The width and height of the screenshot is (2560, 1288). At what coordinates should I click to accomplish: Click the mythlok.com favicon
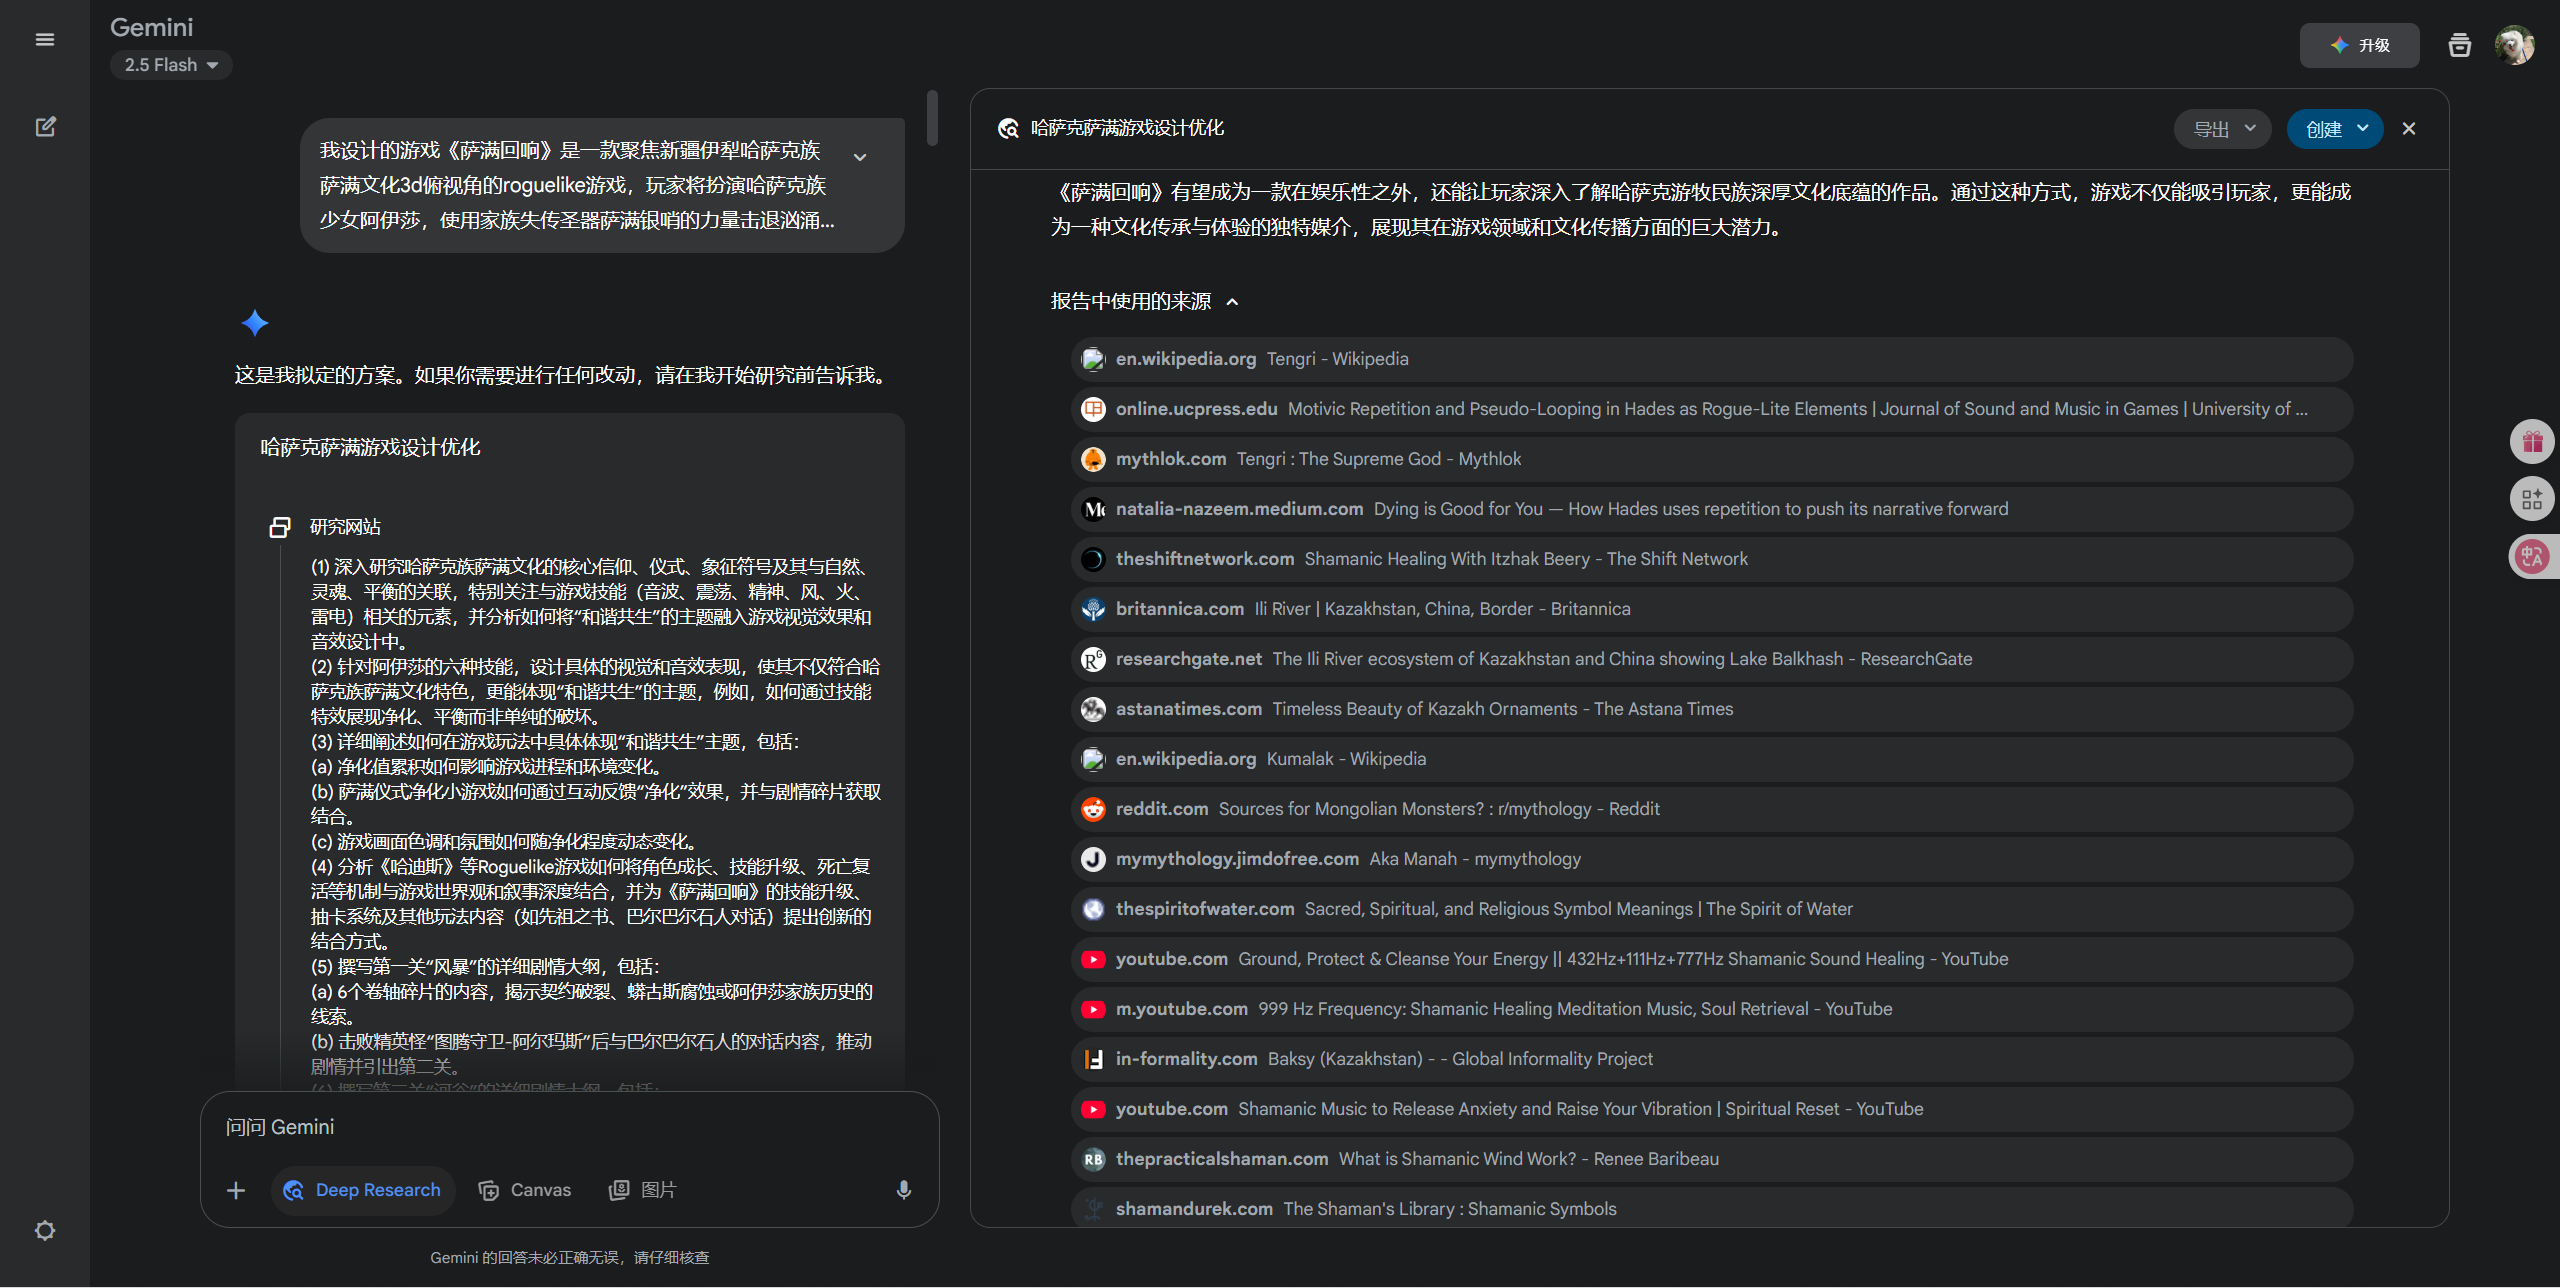(1093, 459)
